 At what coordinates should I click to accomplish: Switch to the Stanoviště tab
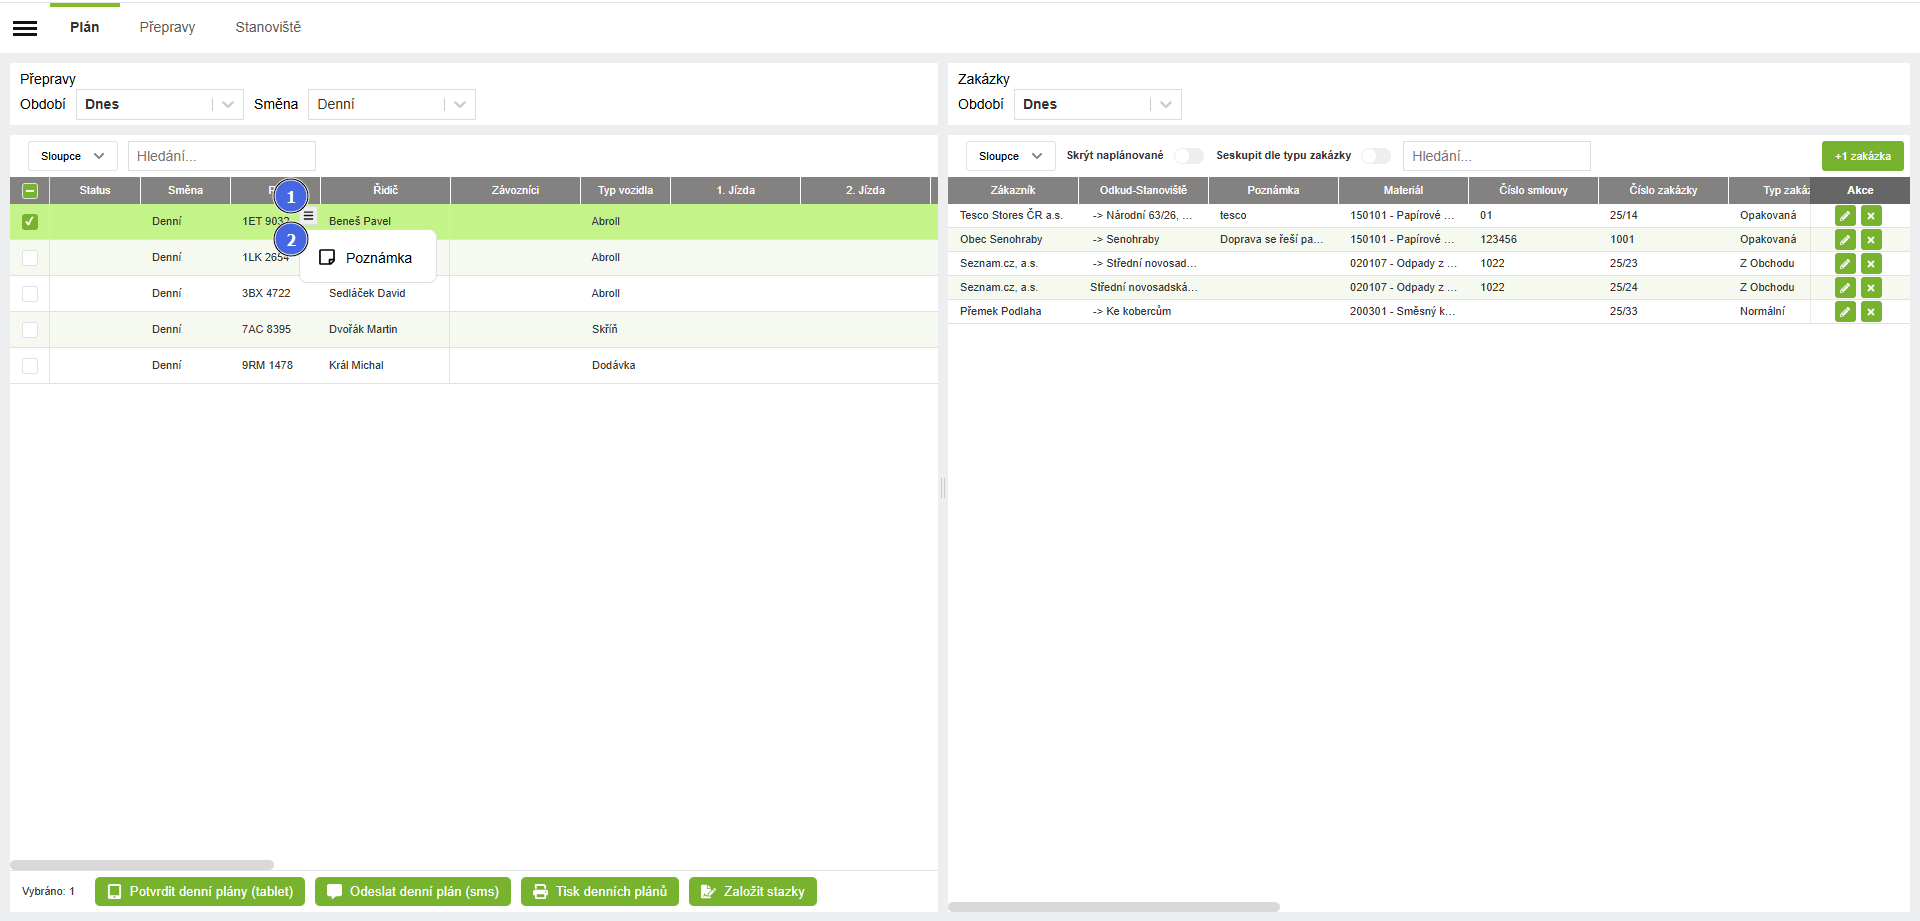(x=268, y=27)
